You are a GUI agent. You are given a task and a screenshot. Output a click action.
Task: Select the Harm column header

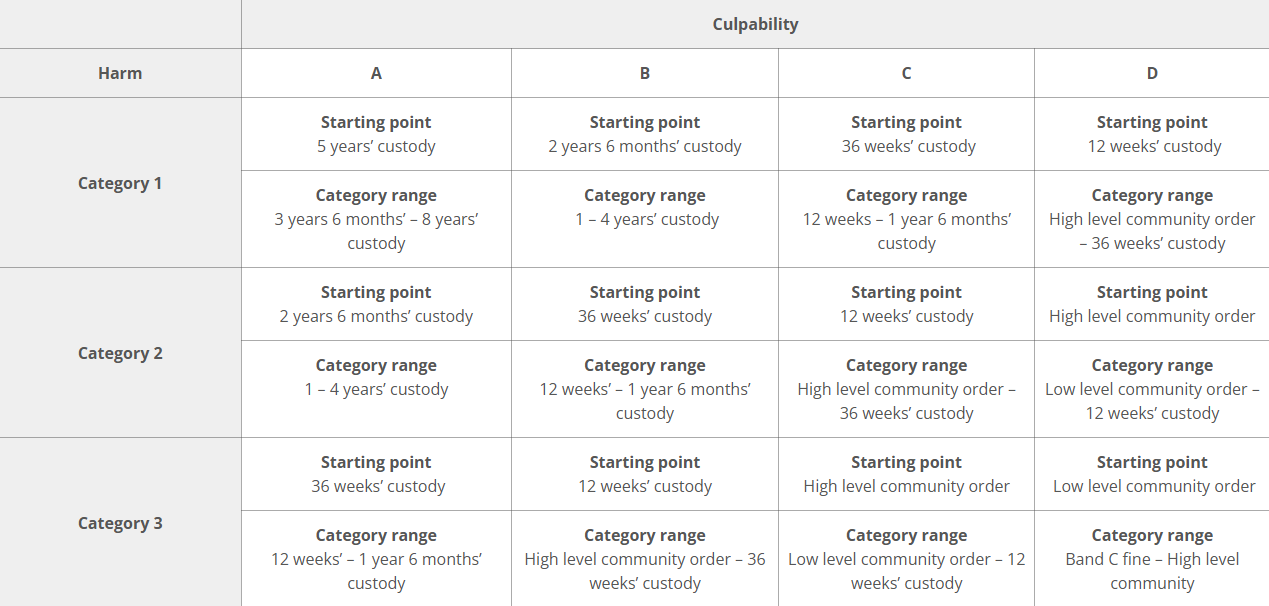click(x=120, y=73)
